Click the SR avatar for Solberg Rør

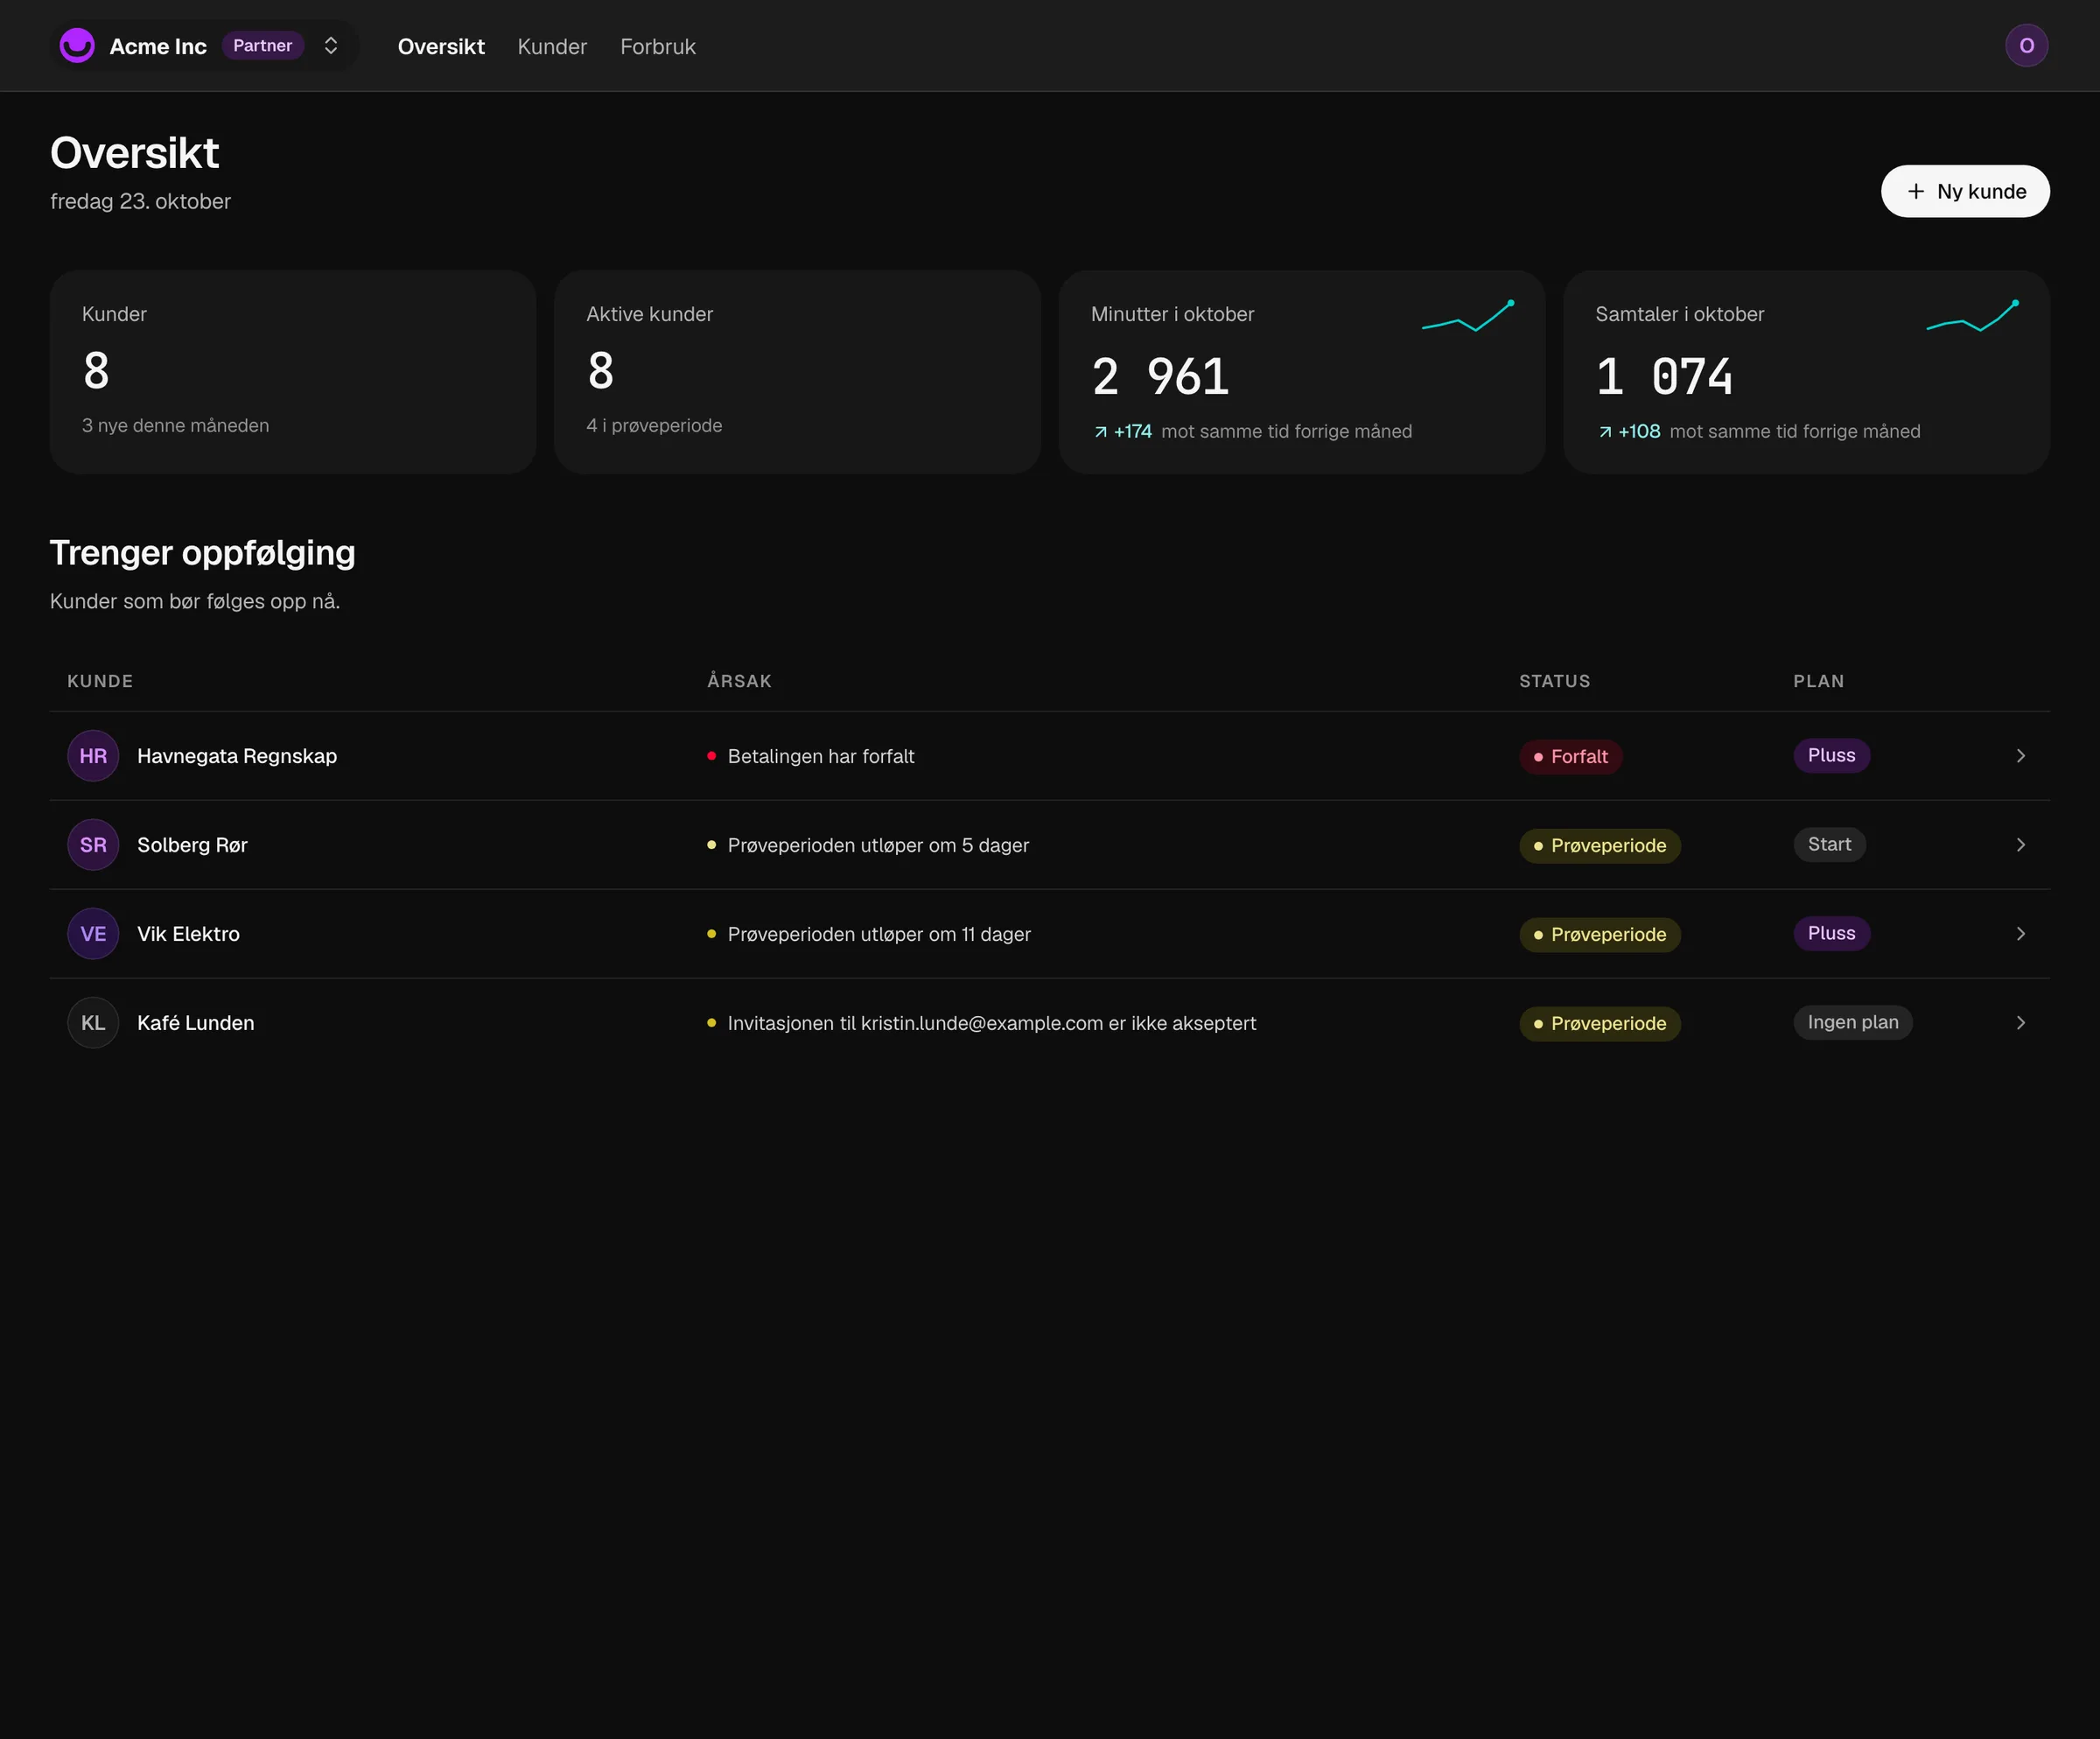(93, 845)
